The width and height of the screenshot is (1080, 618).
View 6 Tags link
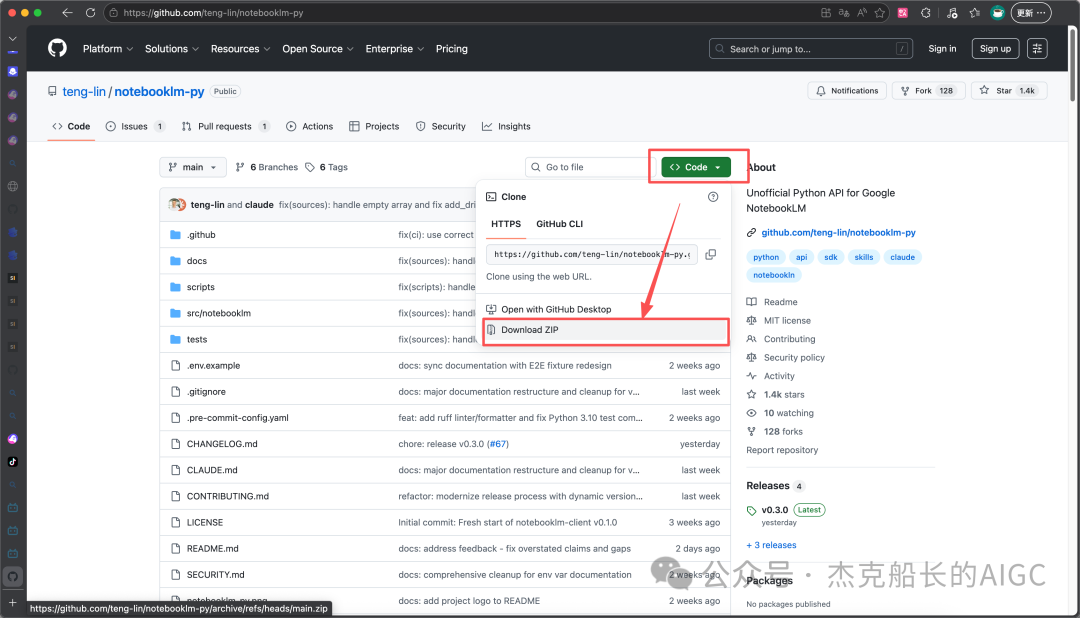[326, 167]
